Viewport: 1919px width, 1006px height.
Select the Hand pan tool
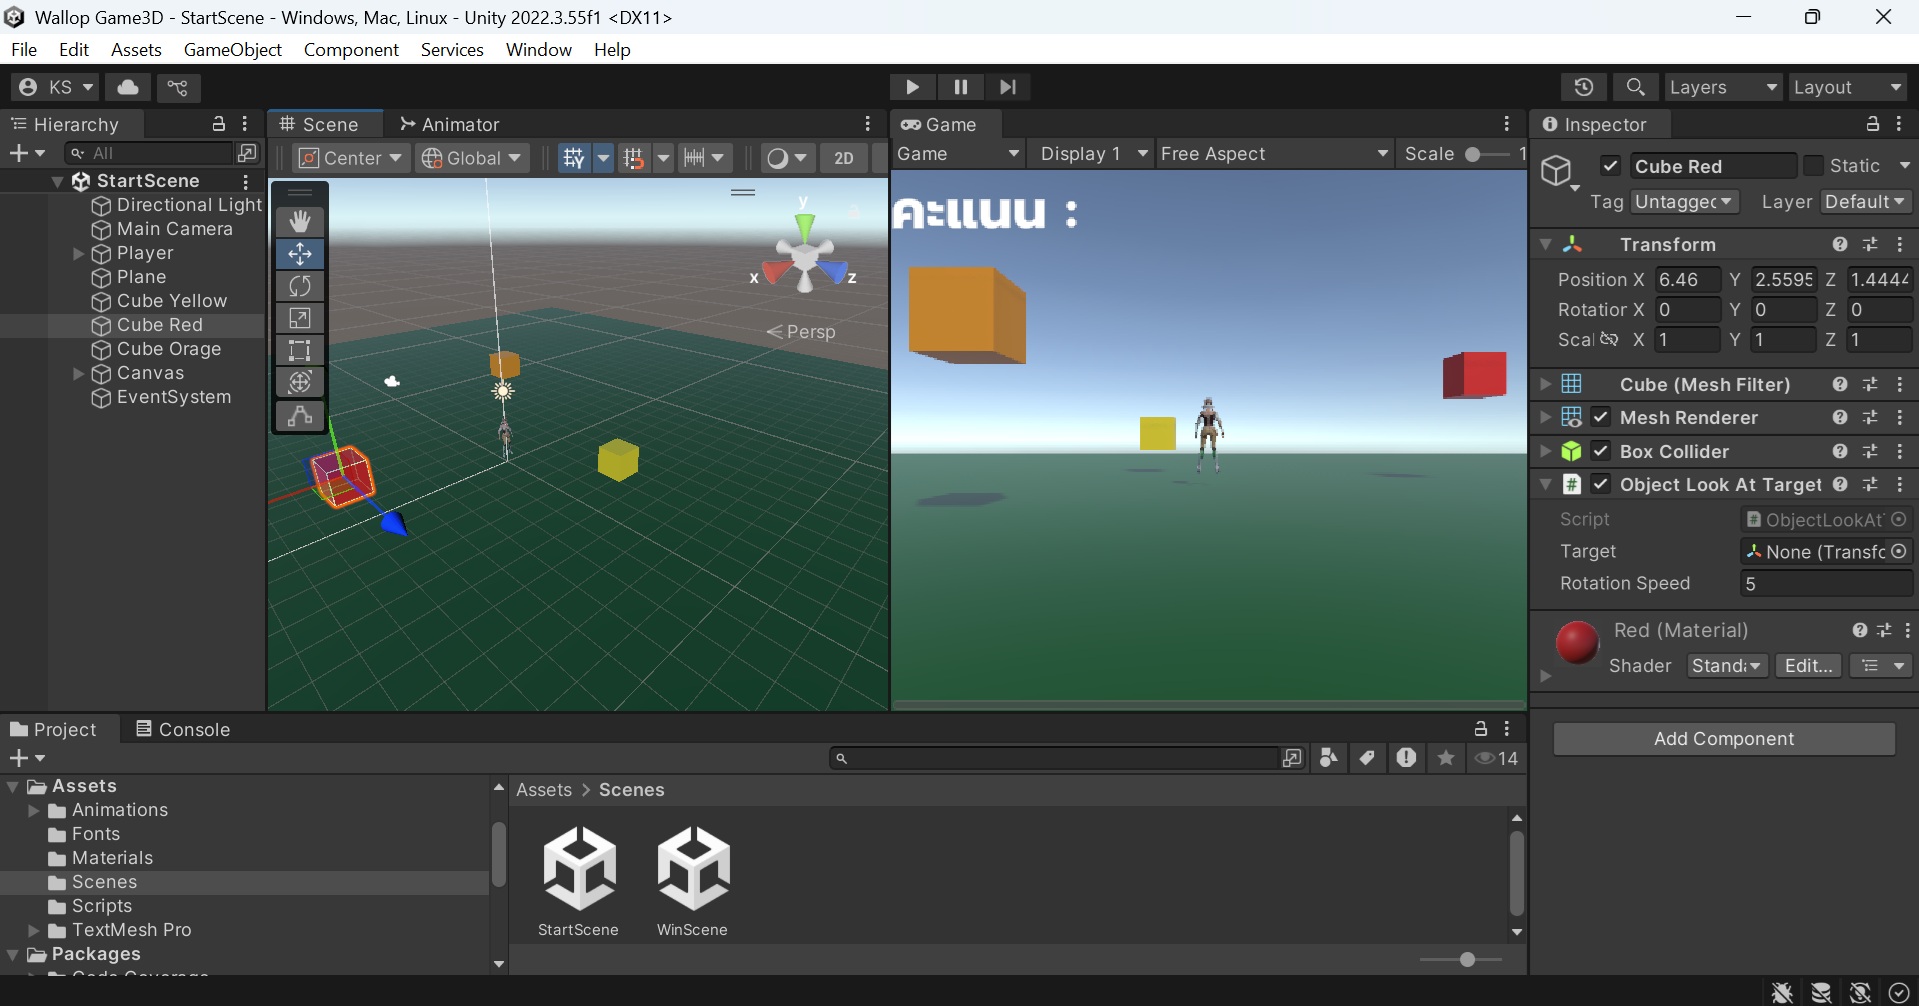pyautogui.click(x=299, y=220)
